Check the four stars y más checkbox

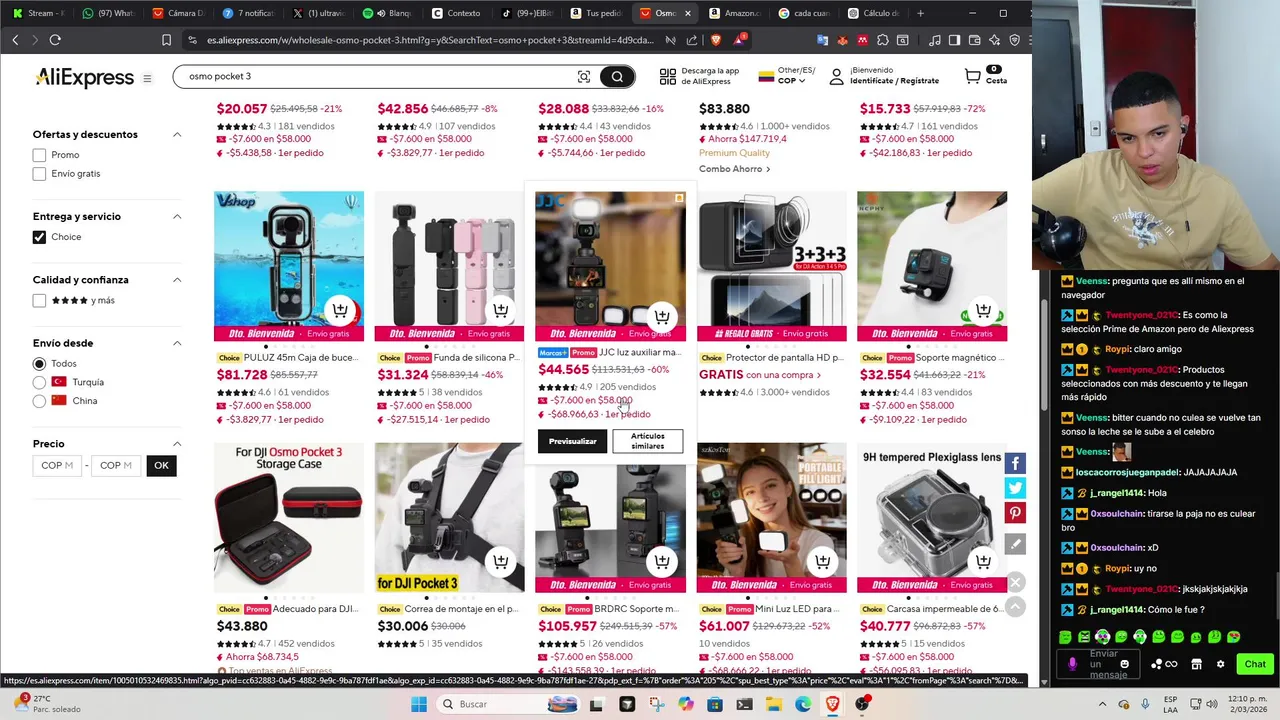39,300
